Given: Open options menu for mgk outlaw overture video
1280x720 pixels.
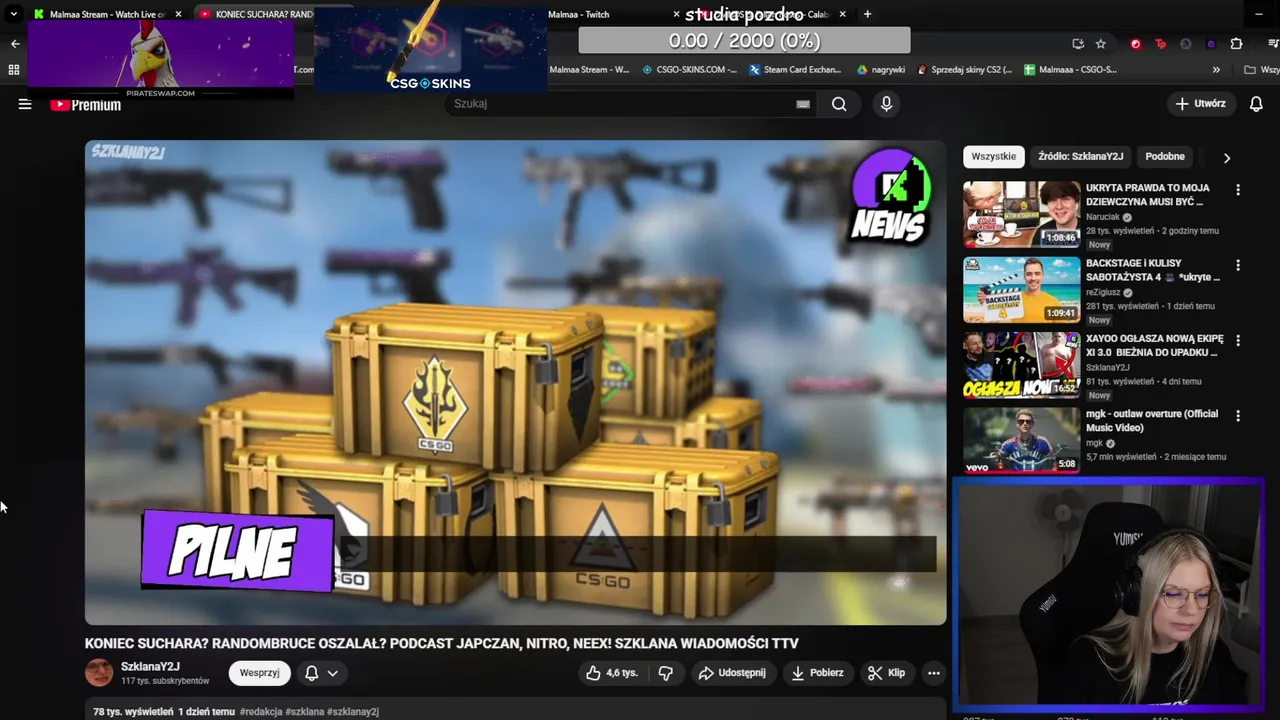Looking at the screenshot, I should (x=1238, y=416).
